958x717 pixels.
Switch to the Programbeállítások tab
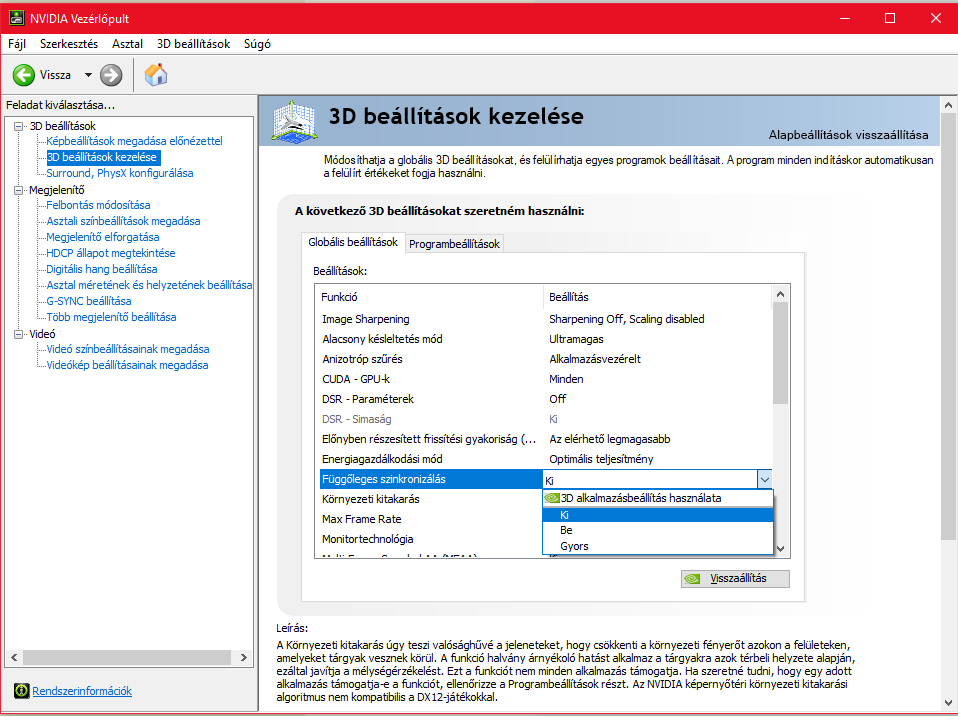(454, 244)
